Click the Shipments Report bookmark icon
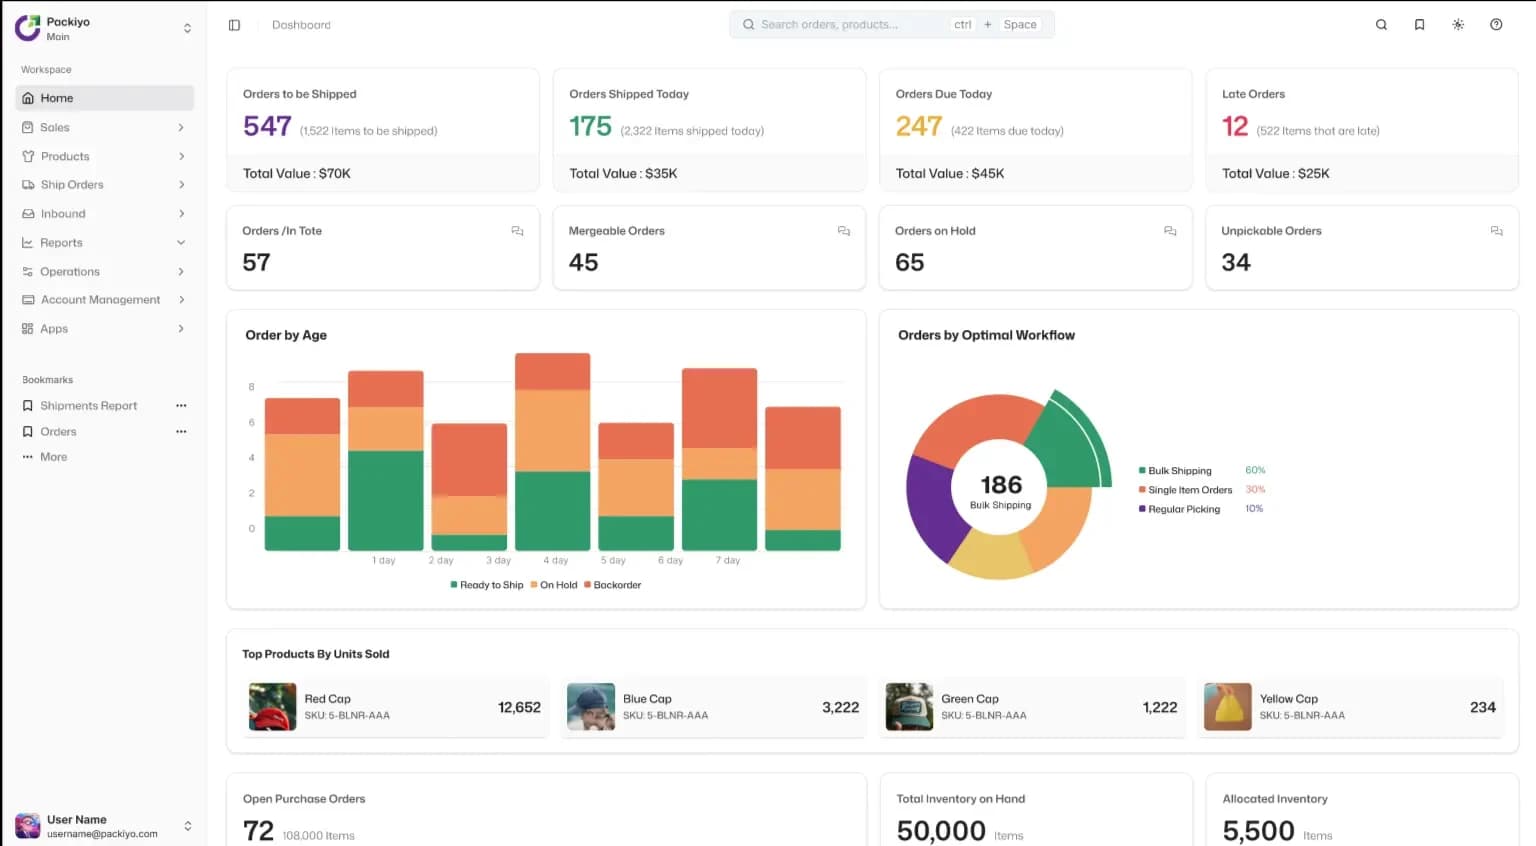 coord(28,406)
